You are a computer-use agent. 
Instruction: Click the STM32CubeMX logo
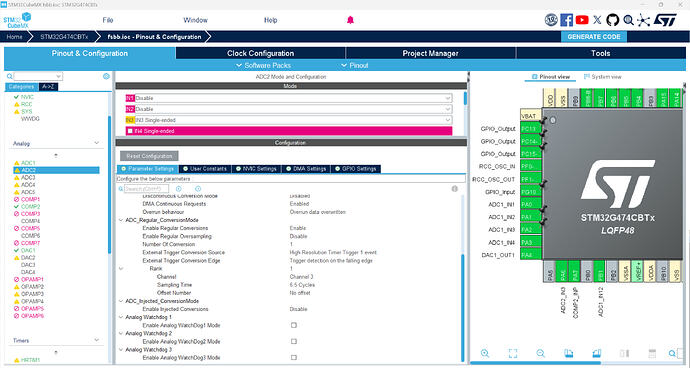(x=18, y=20)
